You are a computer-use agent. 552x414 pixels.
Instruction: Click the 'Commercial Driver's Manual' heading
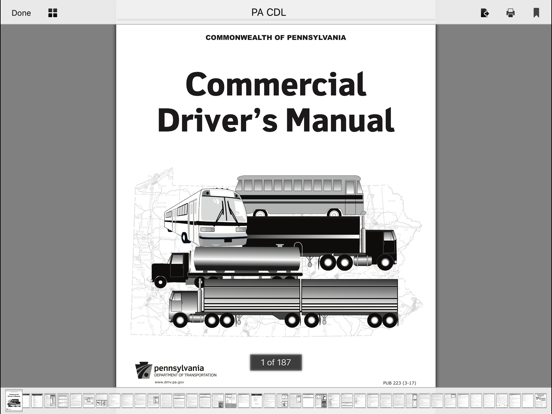pyautogui.click(x=276, y=102)
